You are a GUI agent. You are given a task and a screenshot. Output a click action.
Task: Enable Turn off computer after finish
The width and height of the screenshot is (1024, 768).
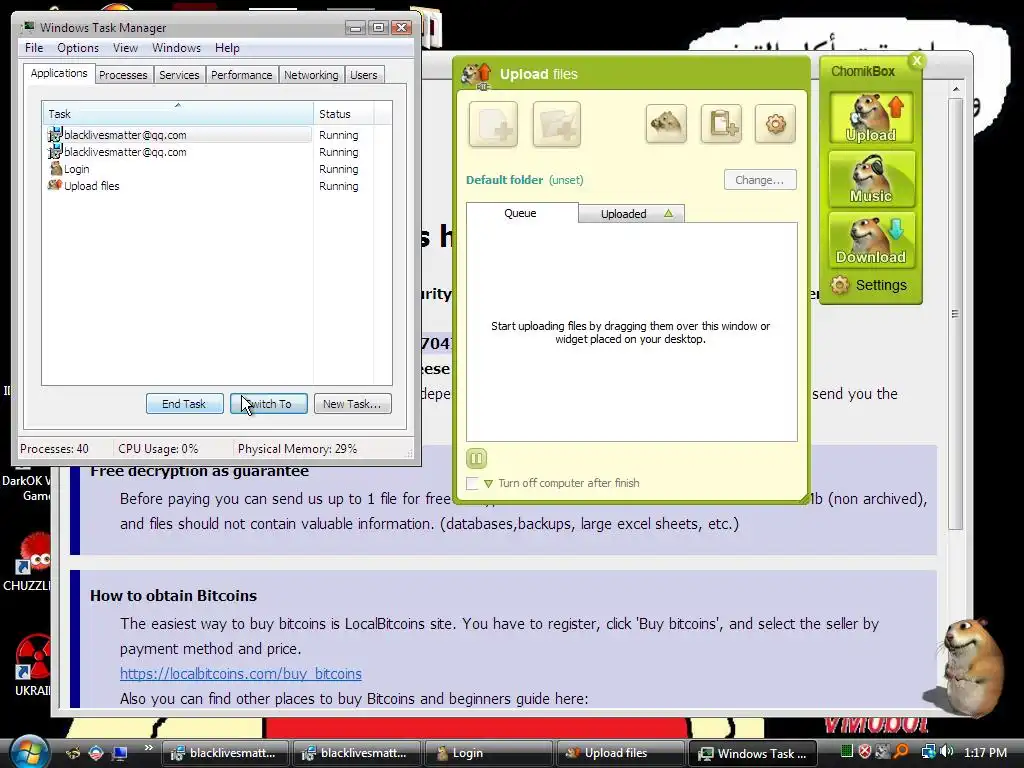pos(472,483)
